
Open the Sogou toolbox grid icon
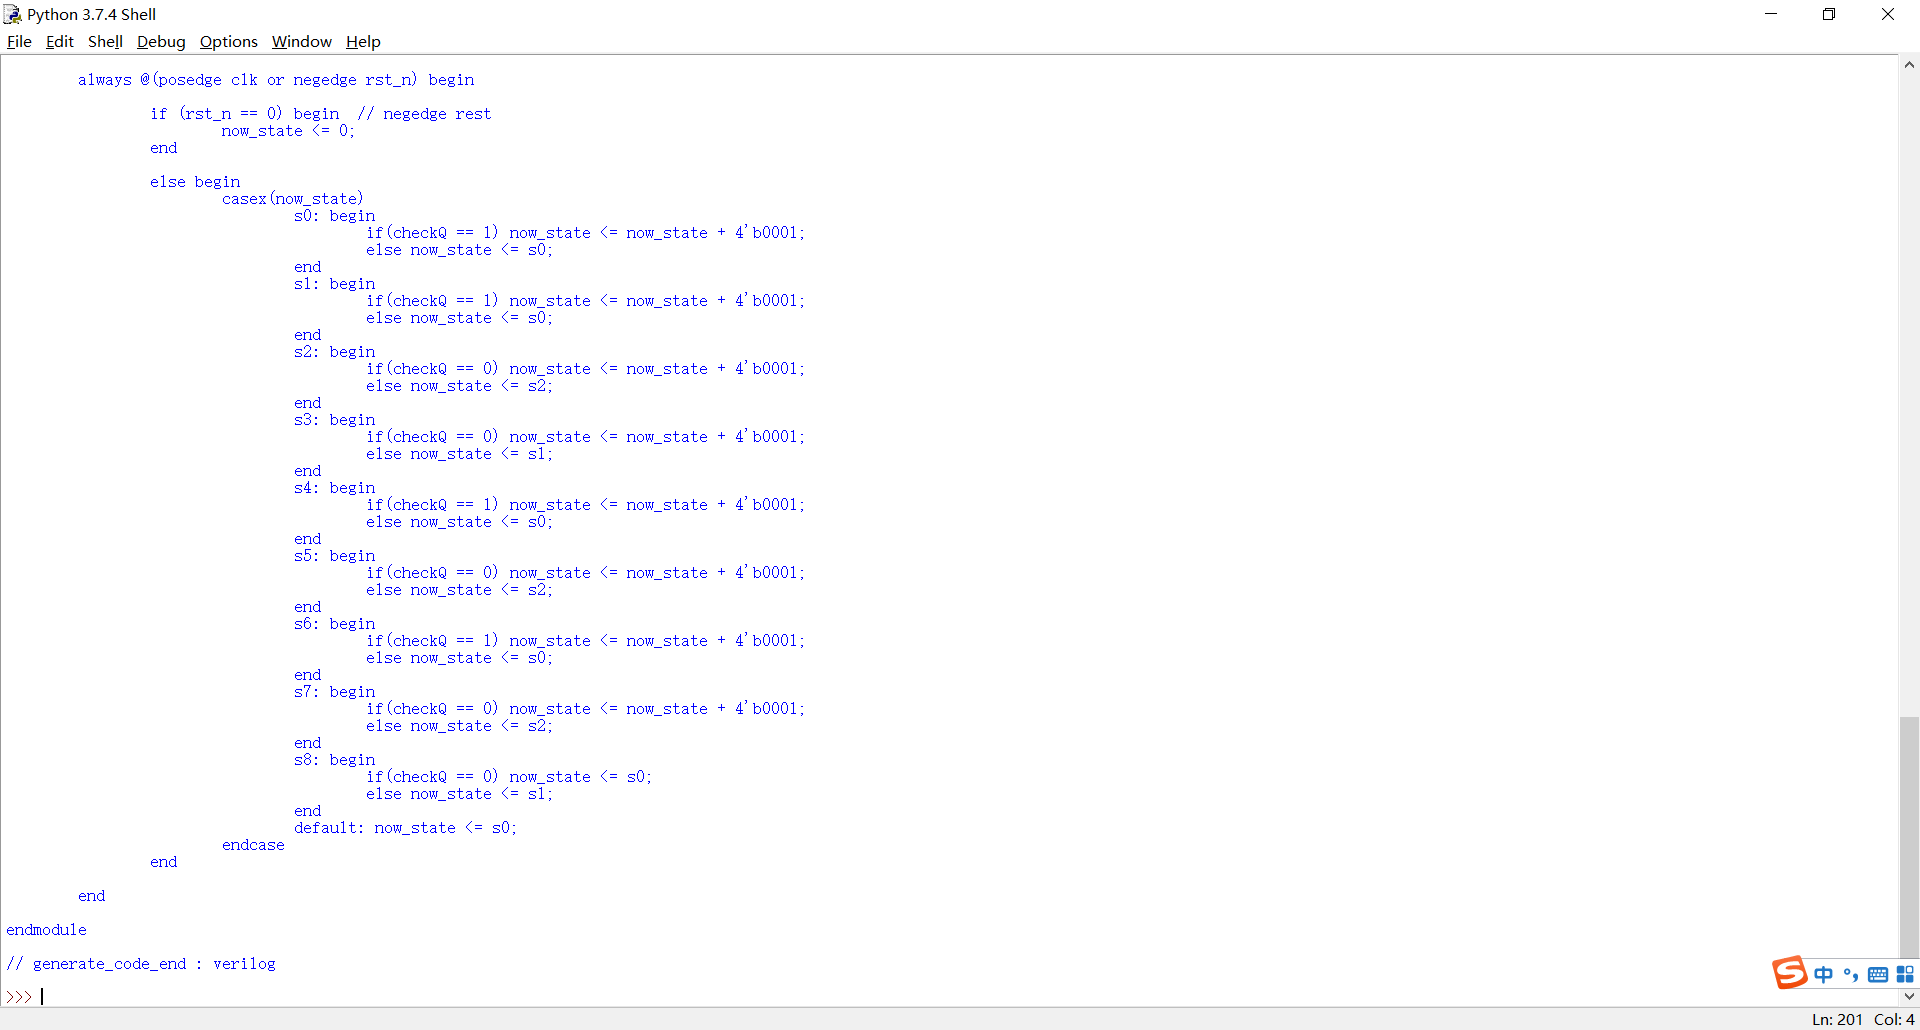tap(1905, 974)
